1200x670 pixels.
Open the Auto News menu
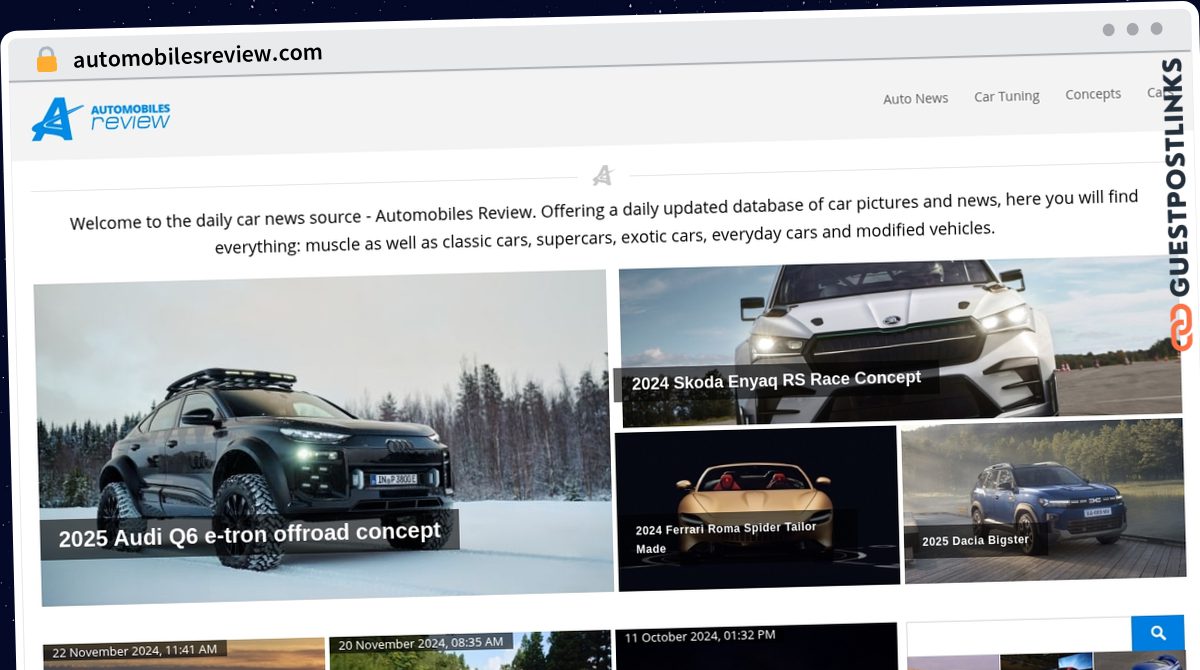[x=914, y=97]
